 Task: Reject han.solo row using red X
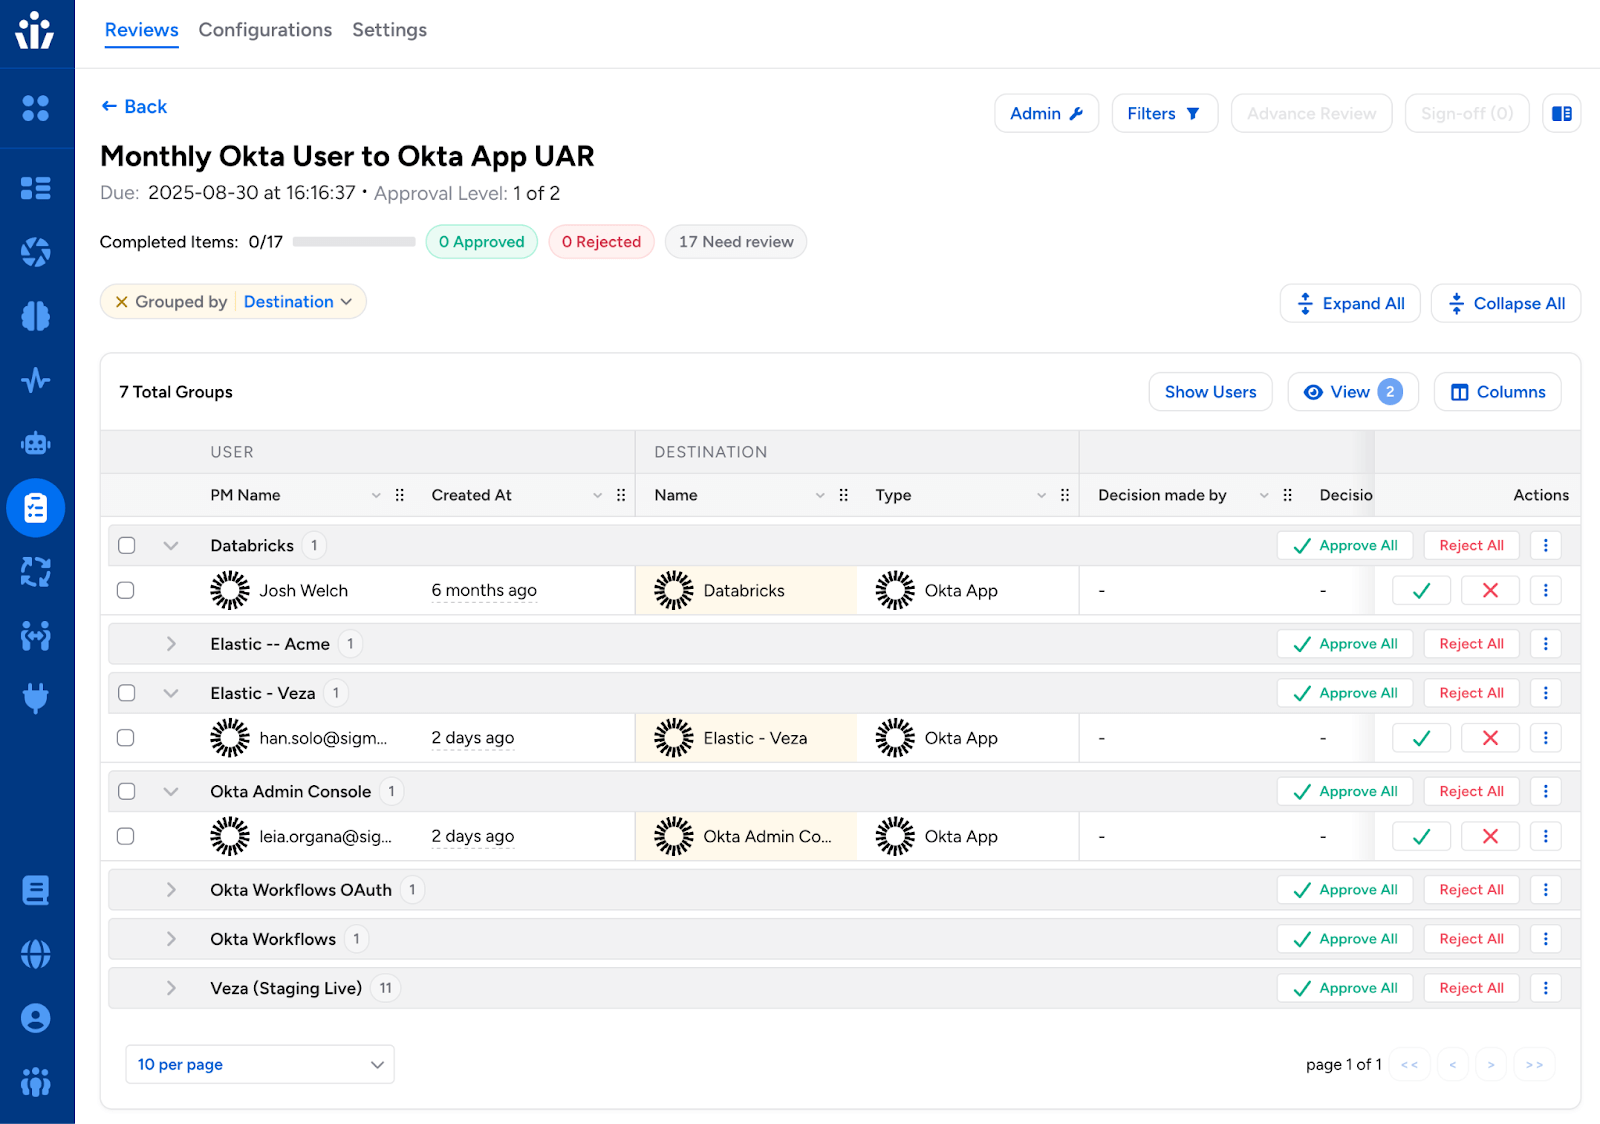point(1489,738)
